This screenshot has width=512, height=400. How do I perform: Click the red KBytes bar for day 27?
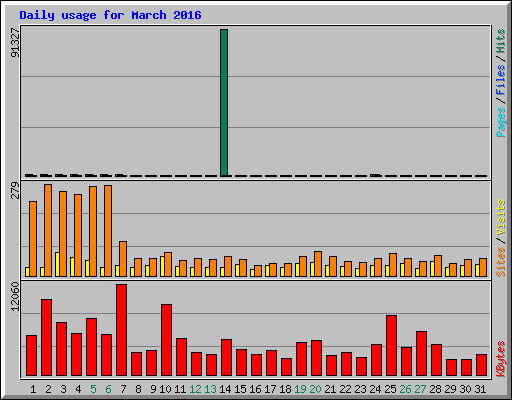click(422, 354)
